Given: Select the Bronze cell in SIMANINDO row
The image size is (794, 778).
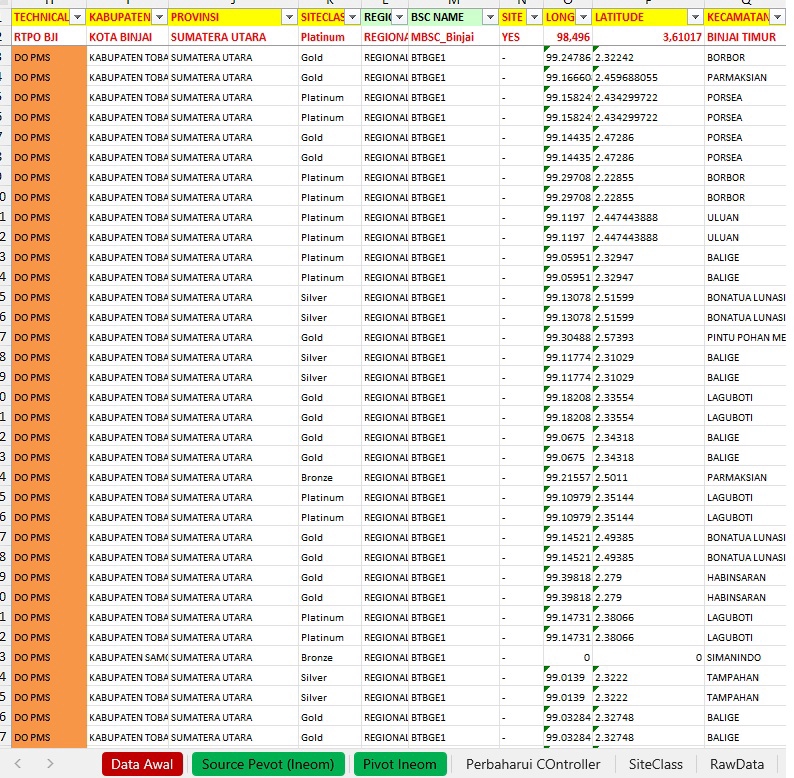Looking at the screenshot, I should coord(330,657).
